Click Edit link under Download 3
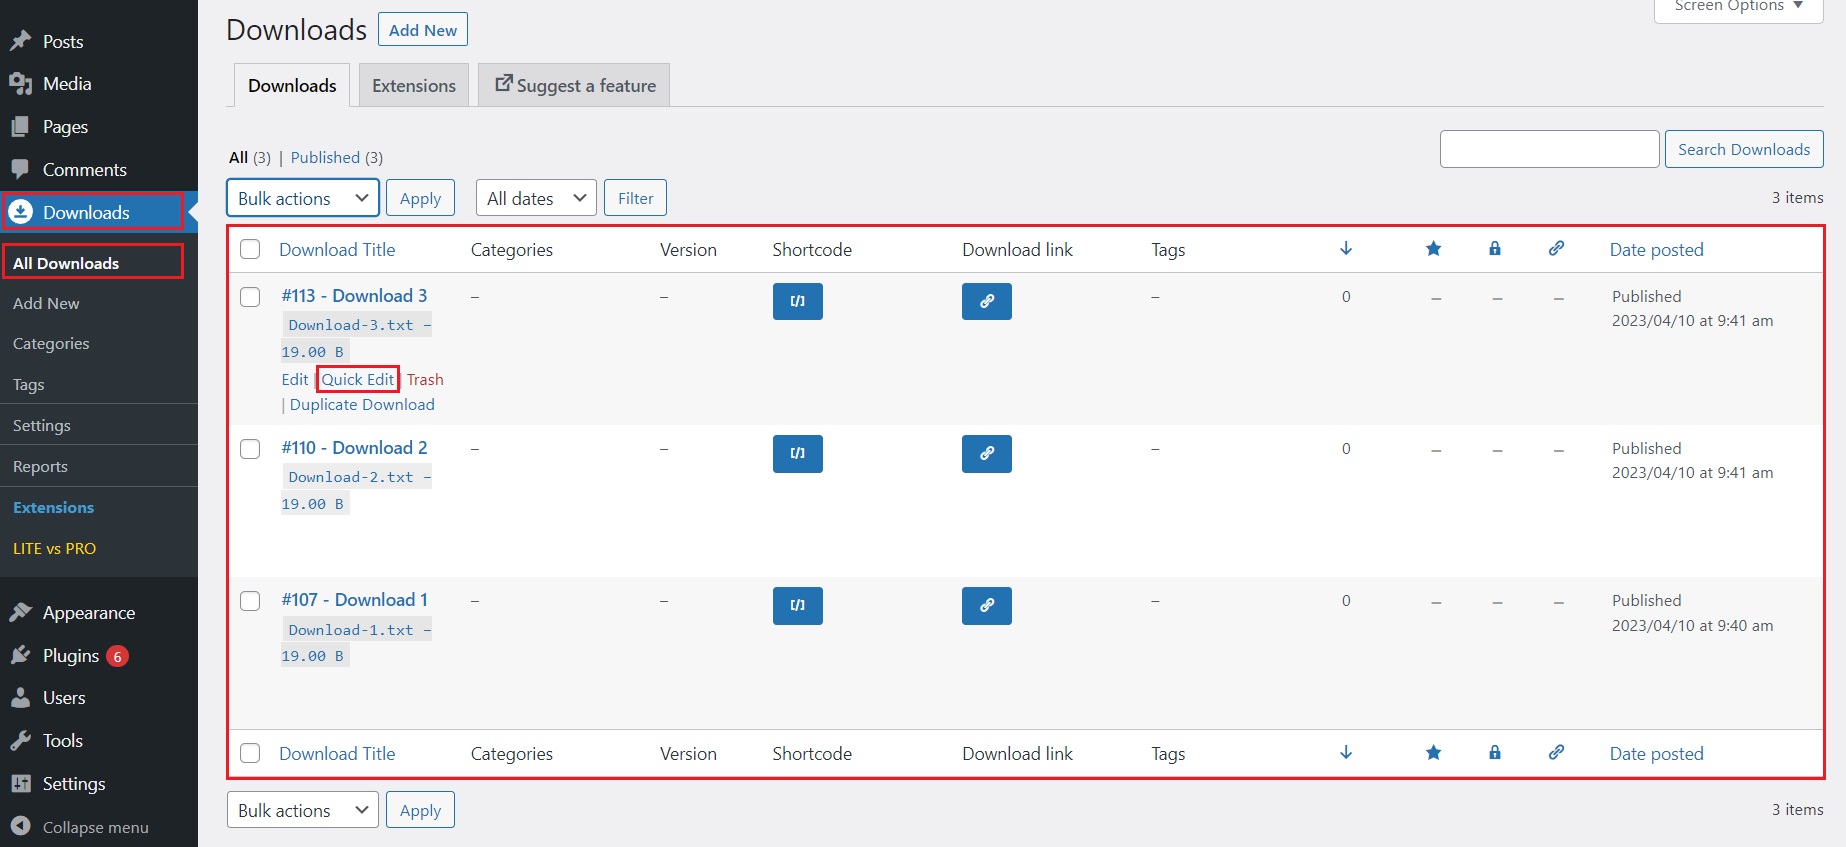 [x=295, y=379]
